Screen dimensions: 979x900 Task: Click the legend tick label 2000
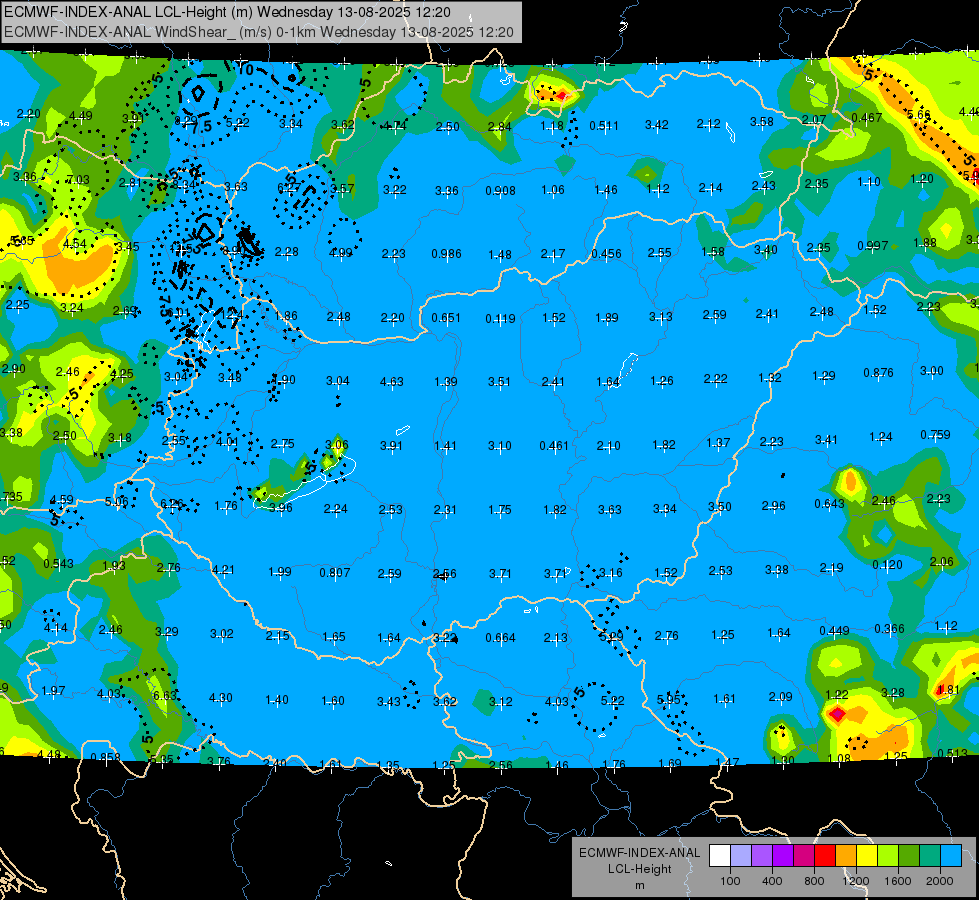pos(940,881)
